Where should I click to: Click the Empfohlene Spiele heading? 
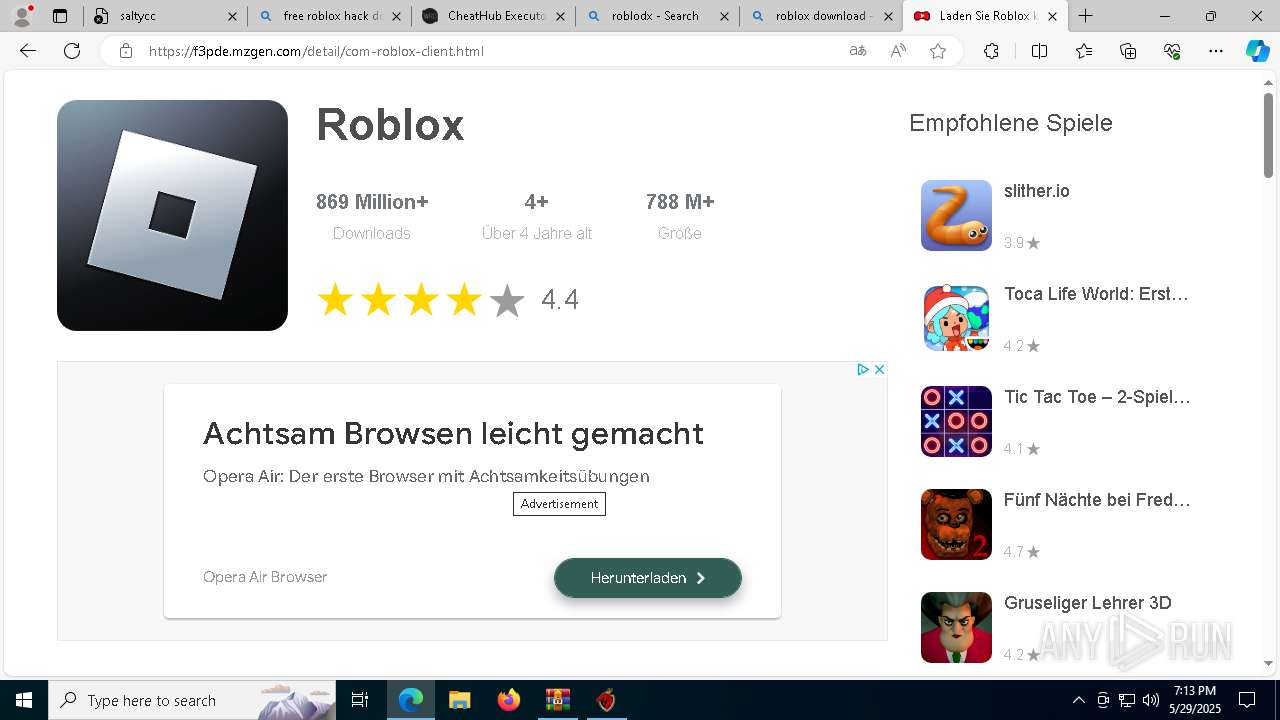point(1011,123)
